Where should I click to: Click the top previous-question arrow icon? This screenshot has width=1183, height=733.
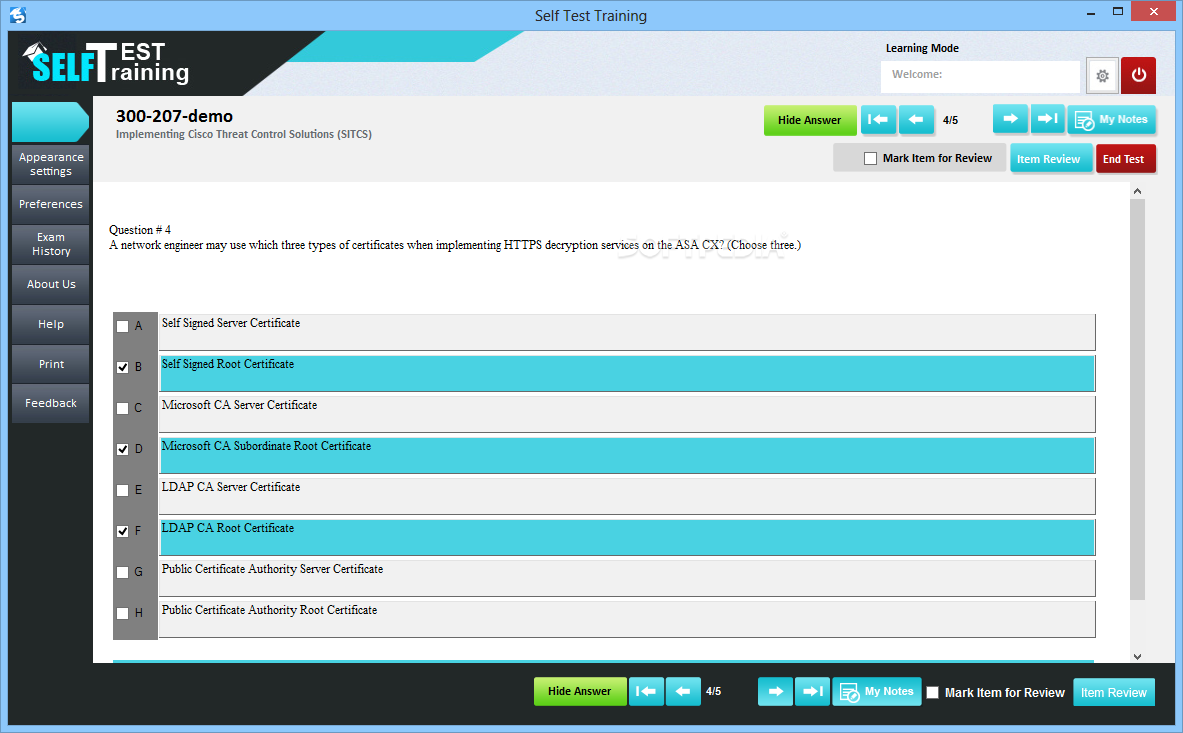[x=916, y=120]
